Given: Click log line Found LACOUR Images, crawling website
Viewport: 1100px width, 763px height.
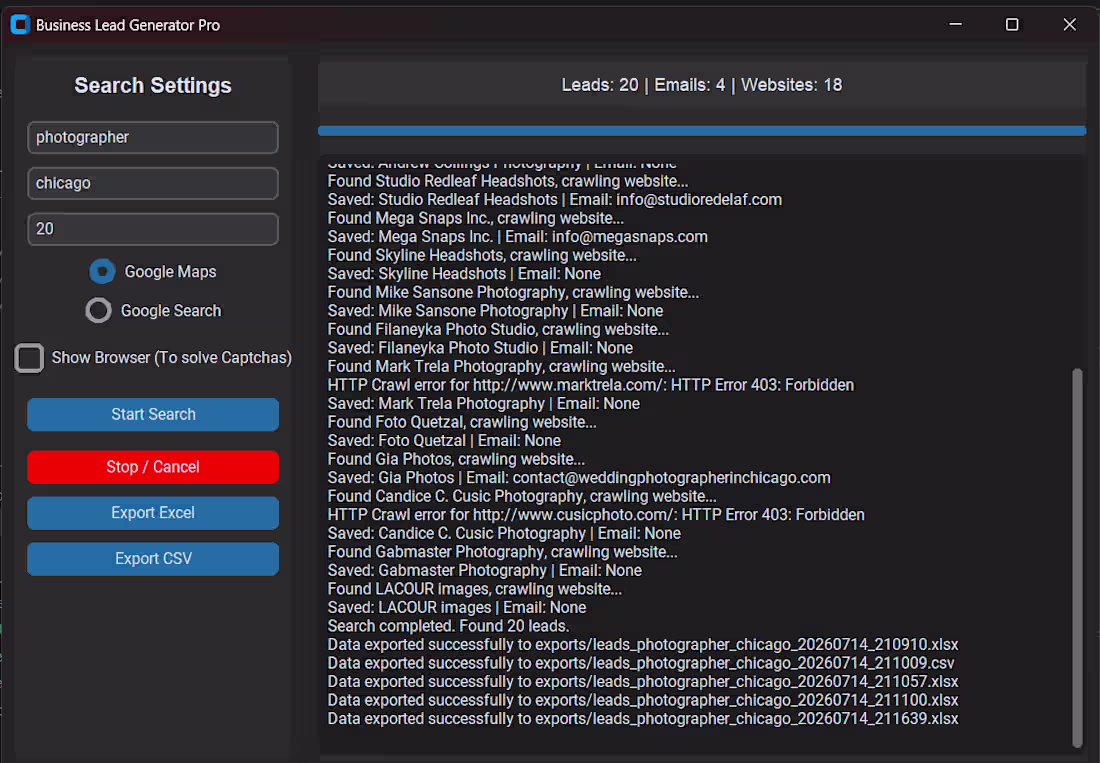Looking at the screenshot, I should point(474,589).
